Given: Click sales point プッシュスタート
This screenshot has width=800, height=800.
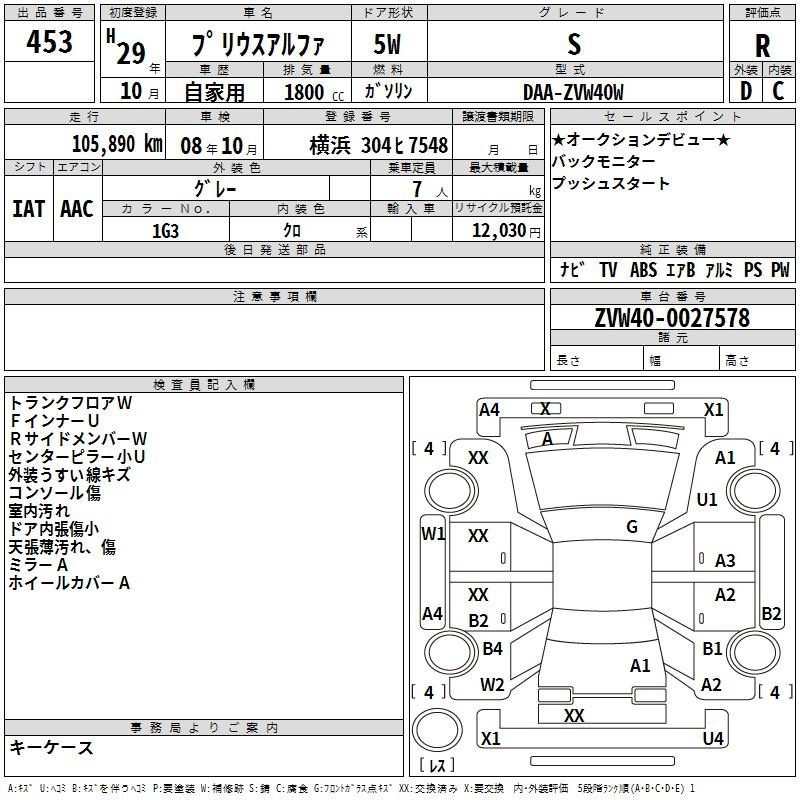Looking at the screenshot, I should [611, 183].
